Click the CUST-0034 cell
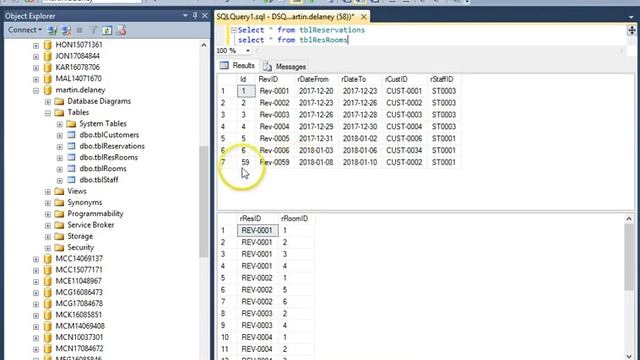 pos(404,150)
